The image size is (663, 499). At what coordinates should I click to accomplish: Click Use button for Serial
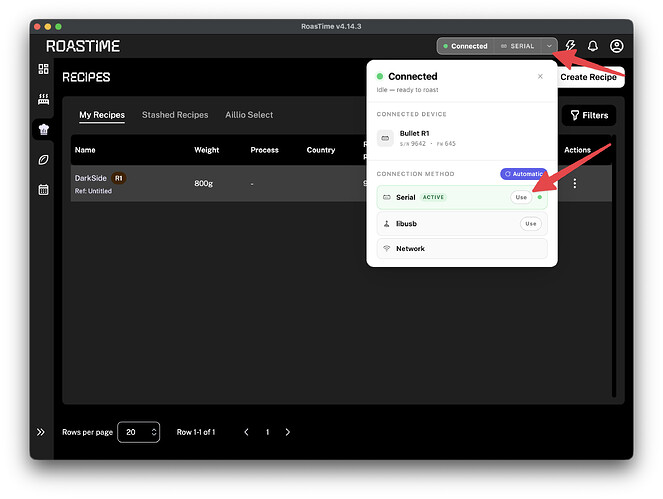point(521,197)
